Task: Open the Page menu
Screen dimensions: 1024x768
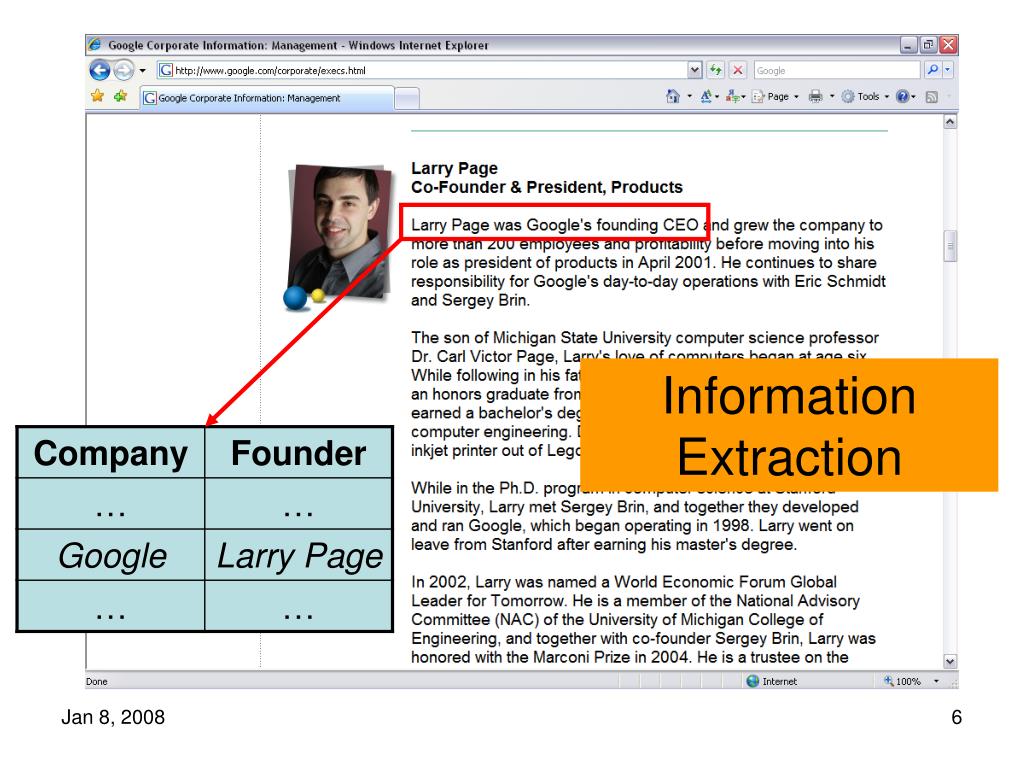Action: [775, 97]
